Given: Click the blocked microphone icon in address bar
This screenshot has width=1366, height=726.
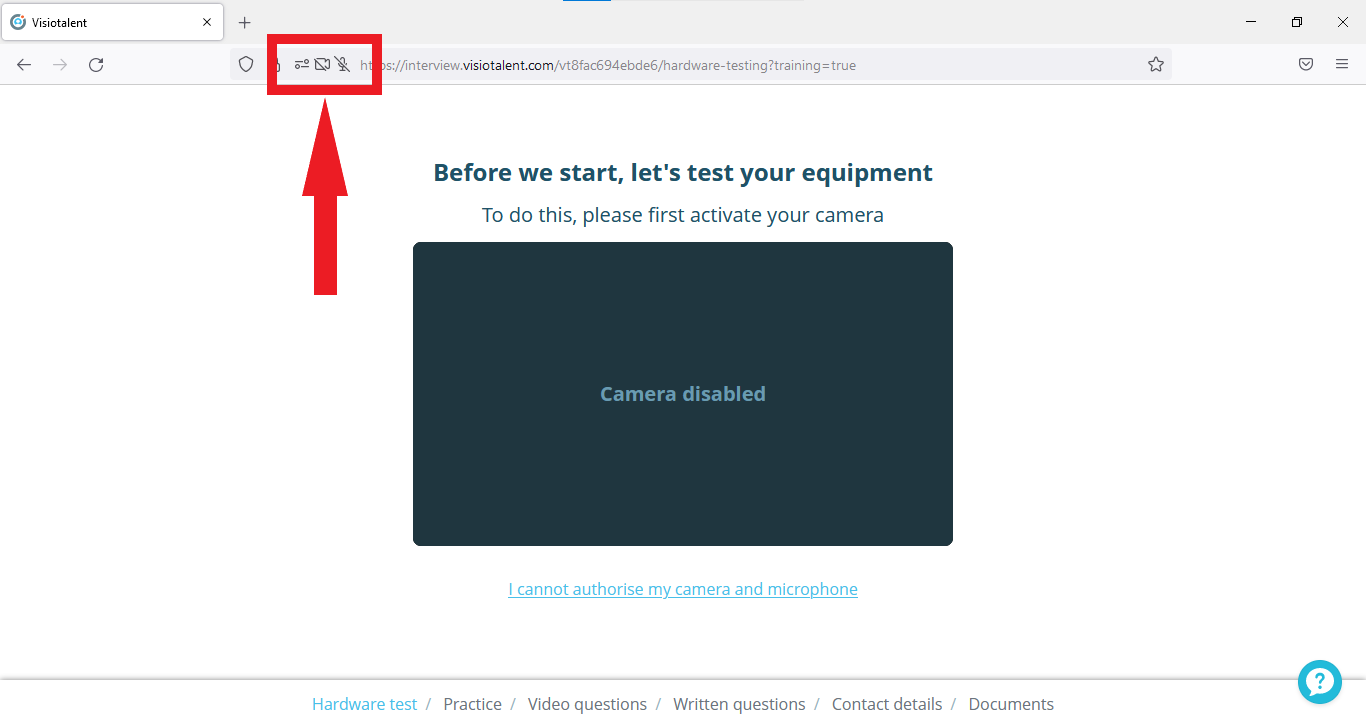Looking at the screenshot, I should point(342,65).
